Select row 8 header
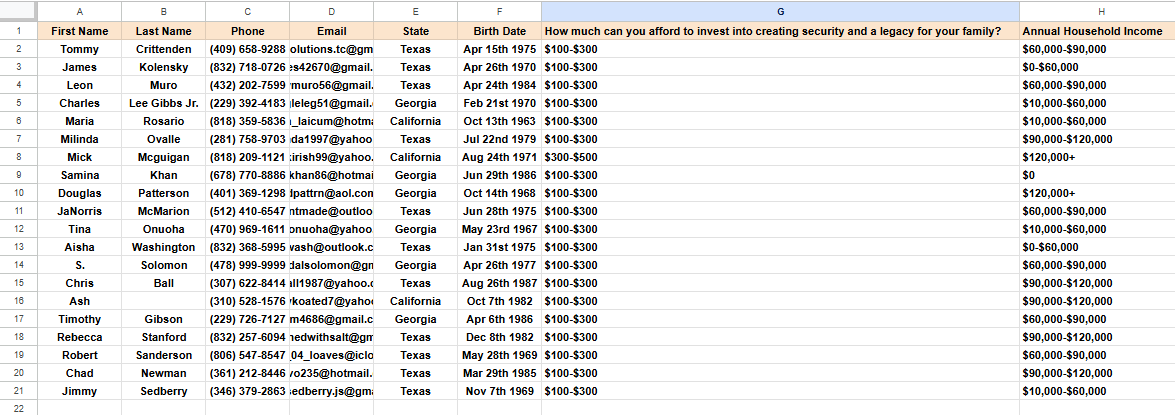Screen dimensions: 1175x415 [x=19, y=157]
